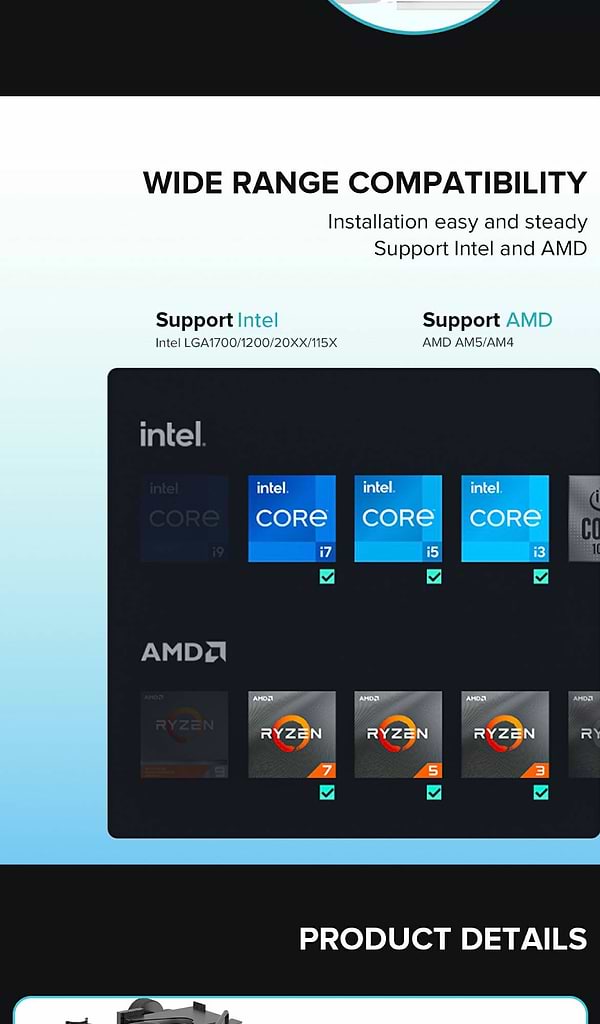Select the dimmed Intel Core i9 badge

(x=185, y=519)
